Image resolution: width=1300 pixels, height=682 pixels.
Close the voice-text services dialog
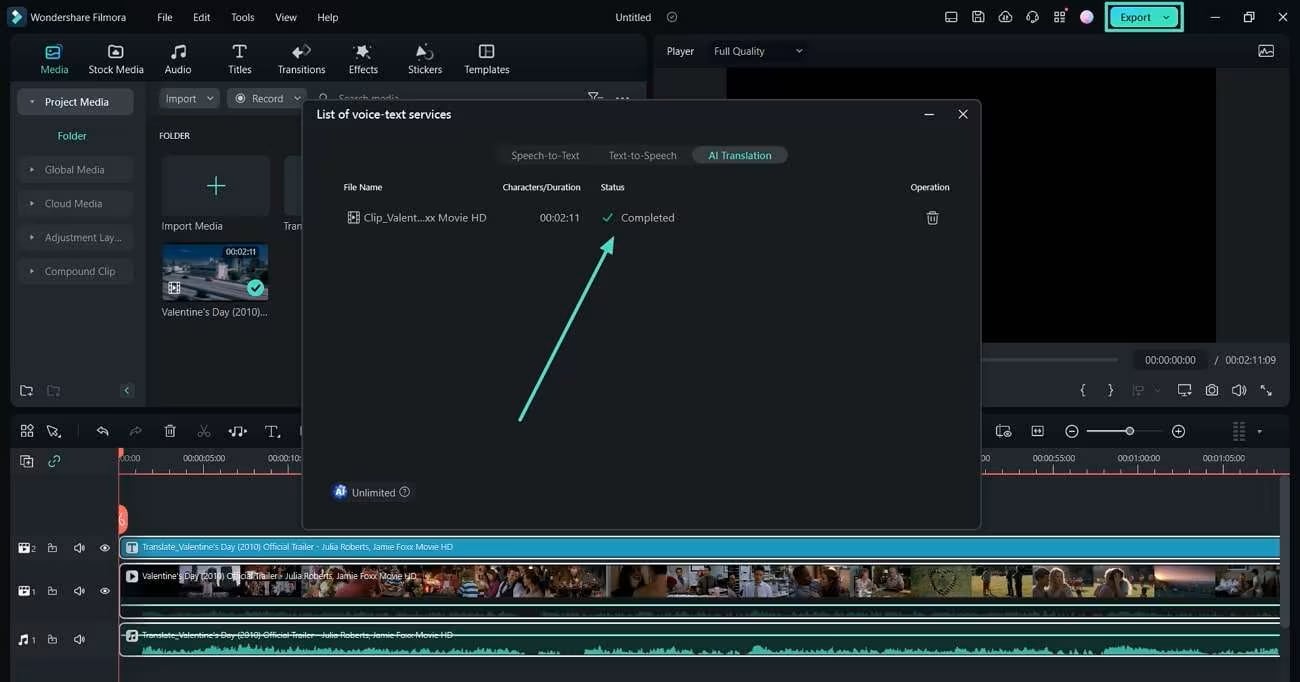(963, 114)
